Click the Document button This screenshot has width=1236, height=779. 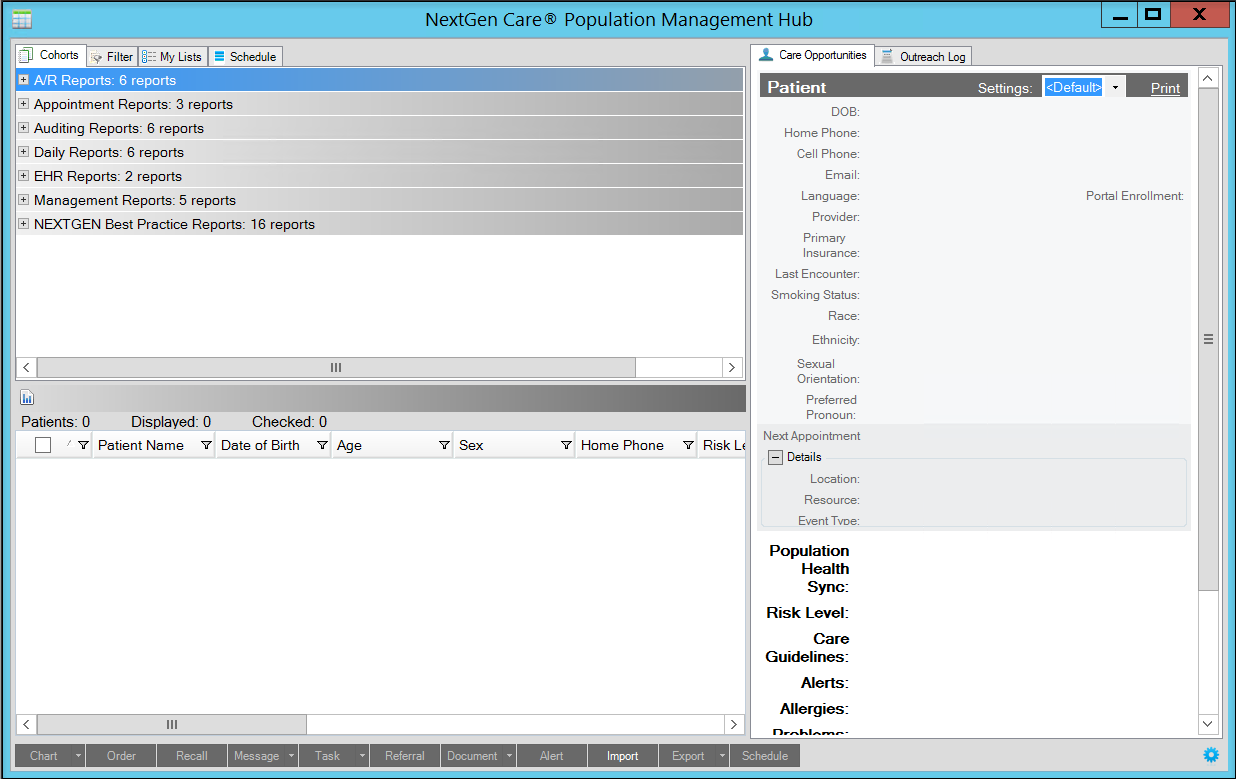472,756
